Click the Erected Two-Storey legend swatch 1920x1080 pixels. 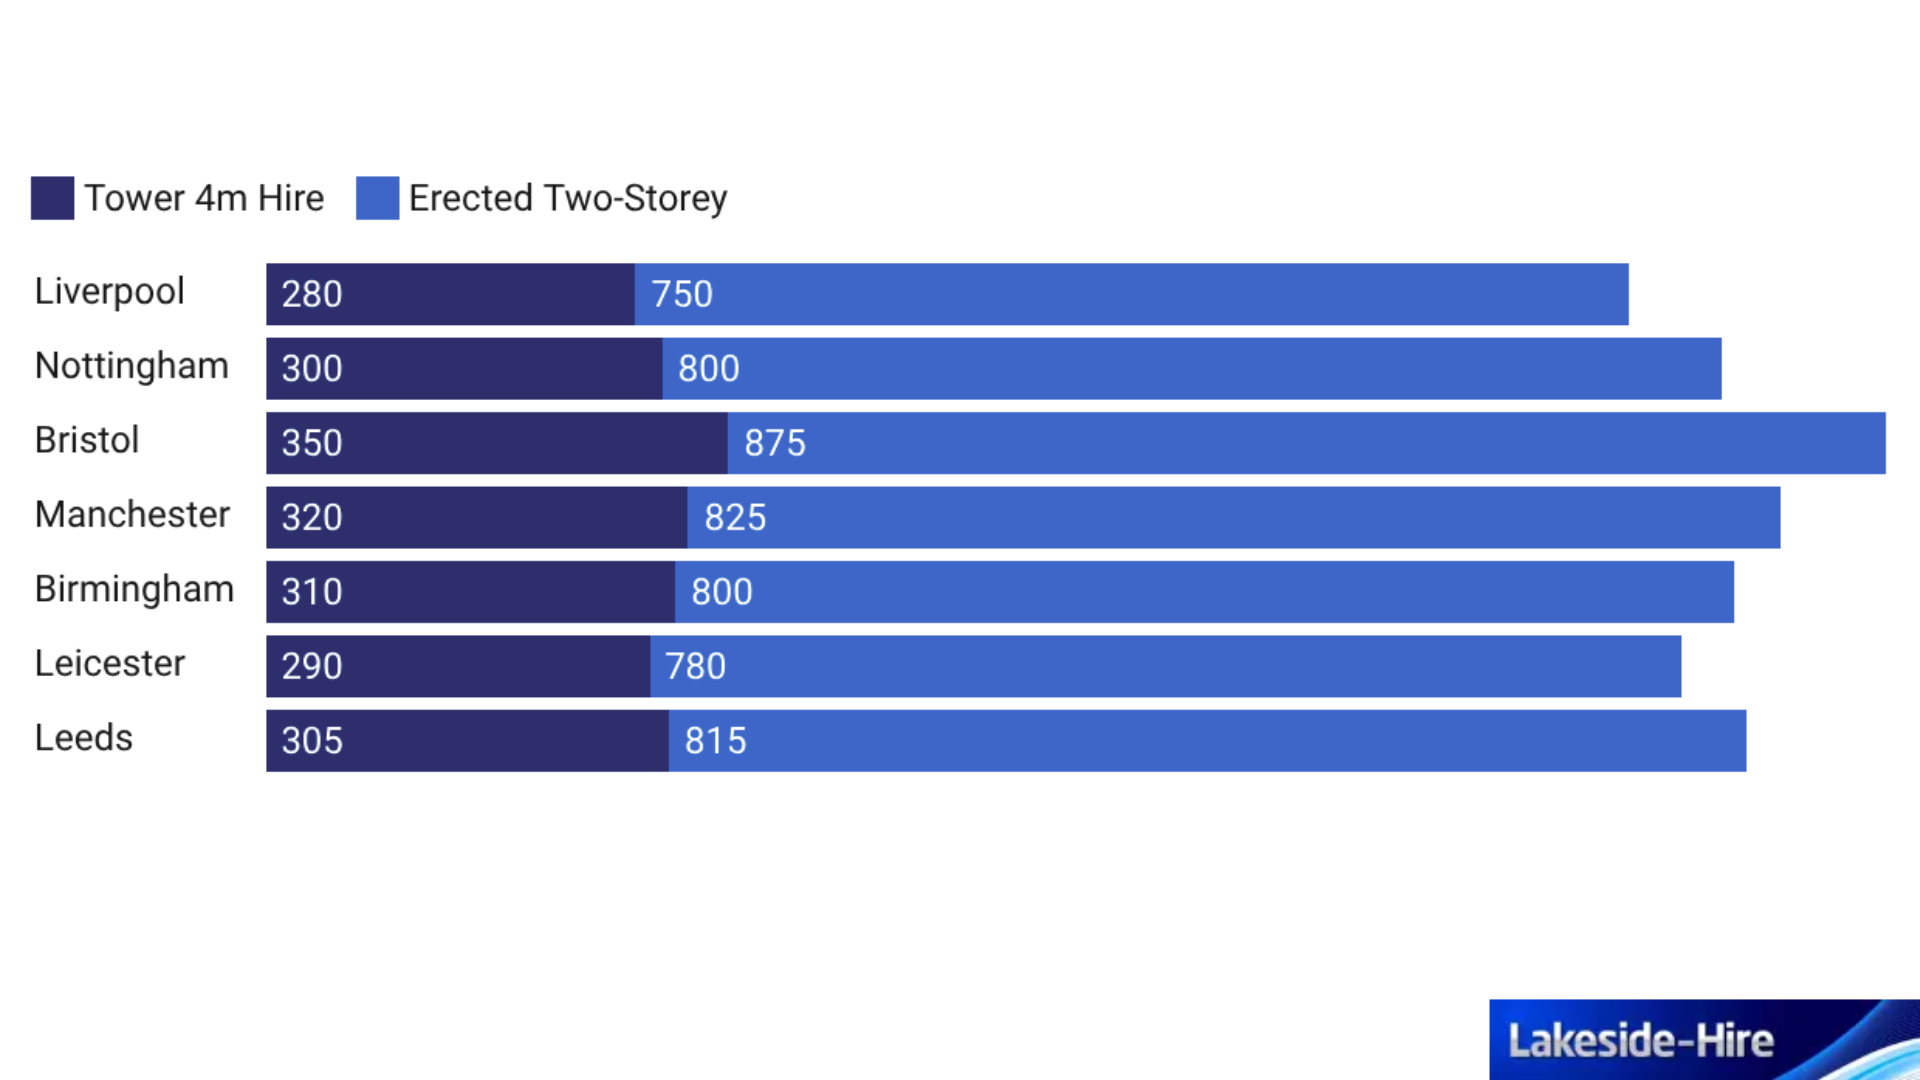pyautogui.click(x=377, y=198)
